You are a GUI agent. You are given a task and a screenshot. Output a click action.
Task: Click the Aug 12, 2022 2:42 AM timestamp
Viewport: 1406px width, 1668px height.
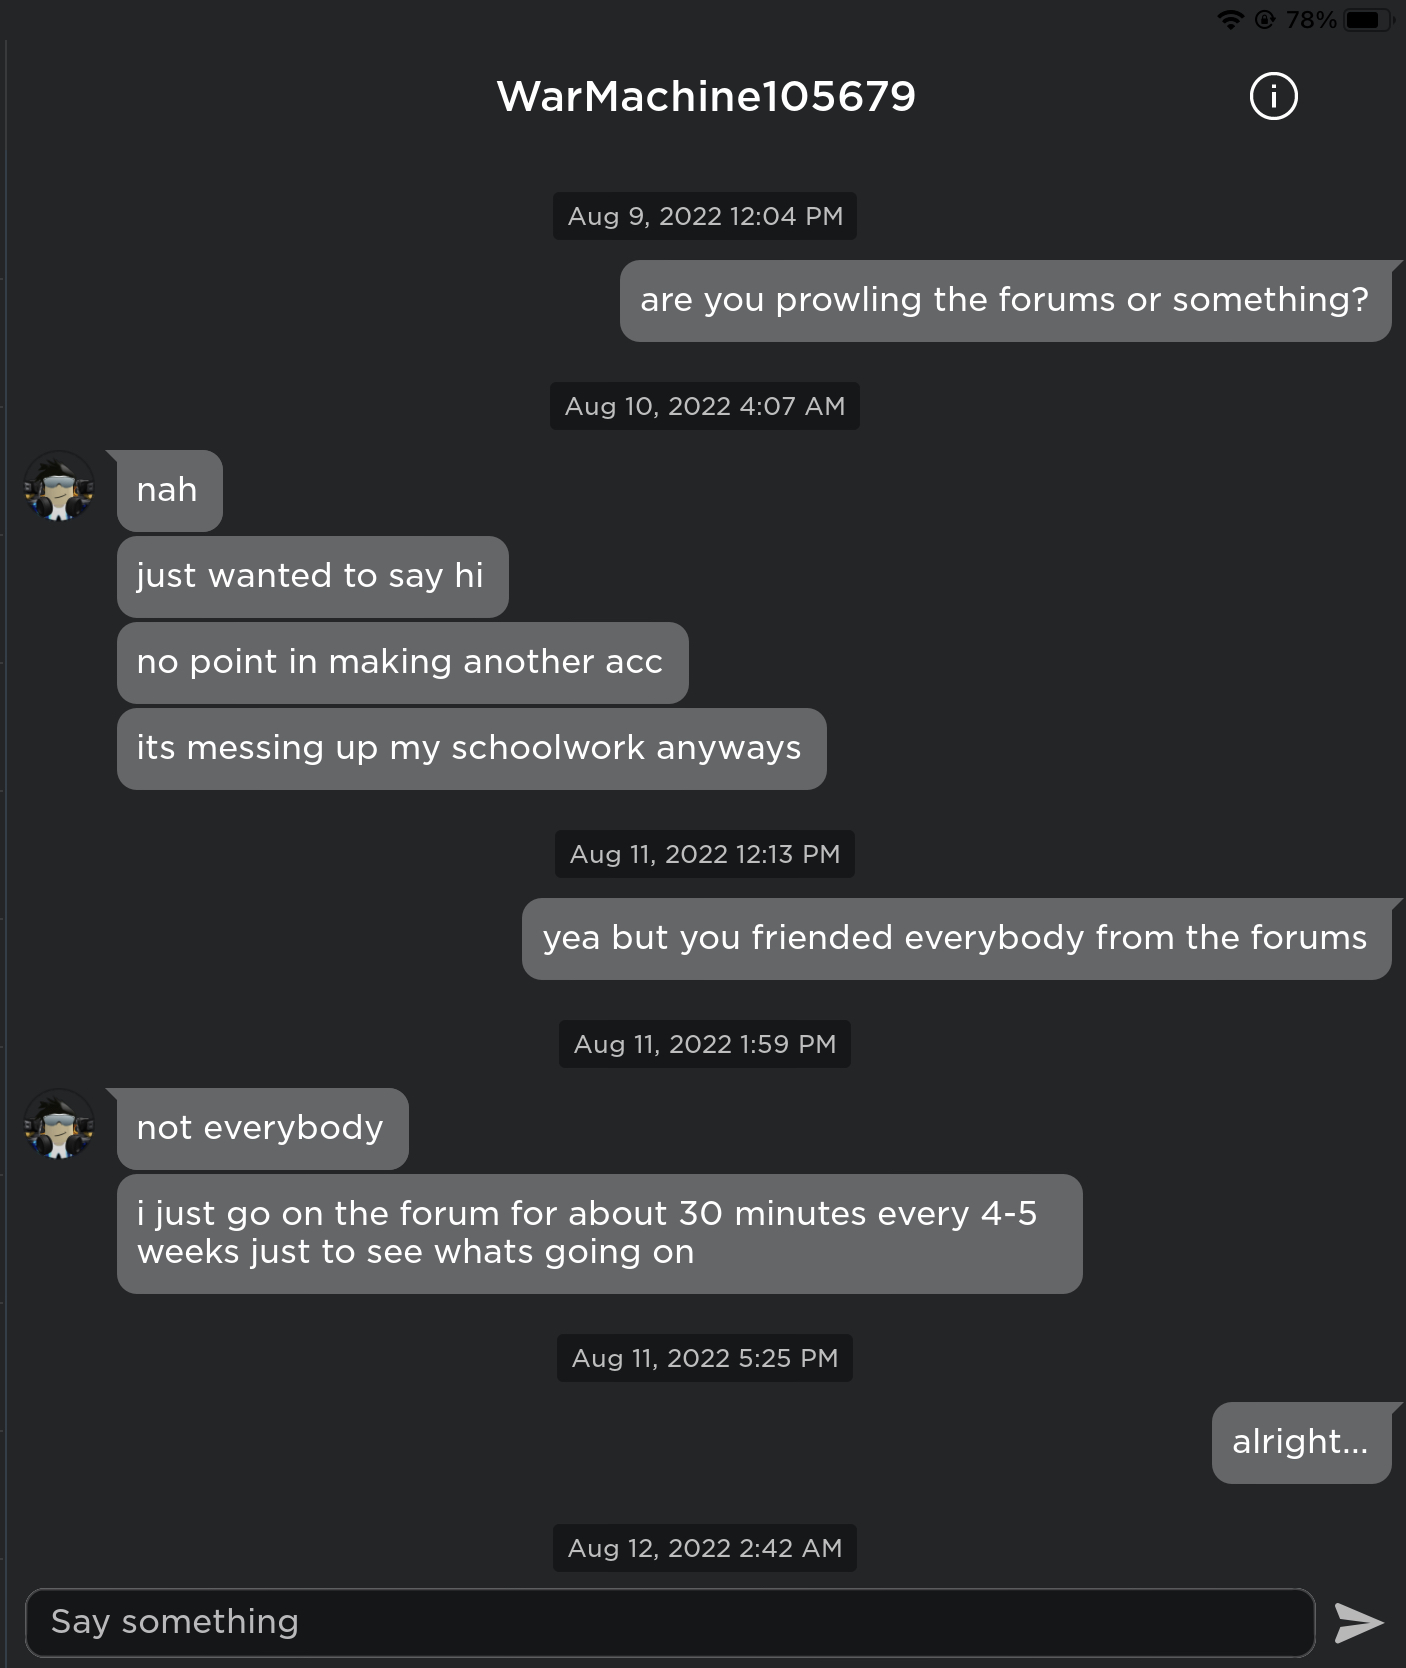(x=705, y=1548)
